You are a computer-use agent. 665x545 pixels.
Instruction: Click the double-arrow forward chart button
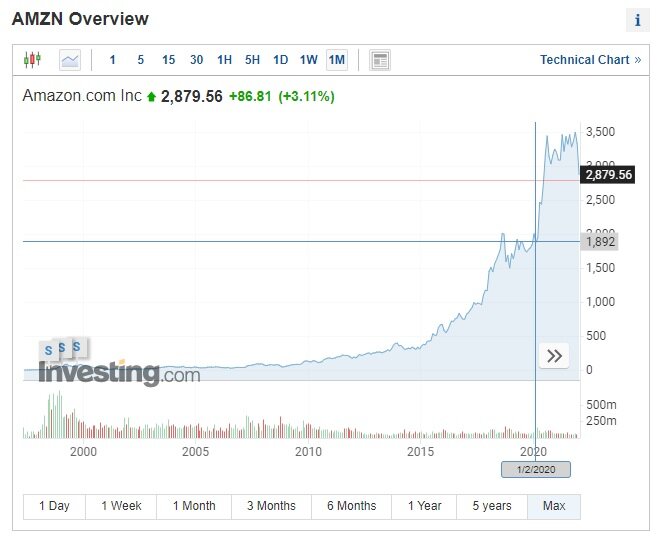point(554,355)
